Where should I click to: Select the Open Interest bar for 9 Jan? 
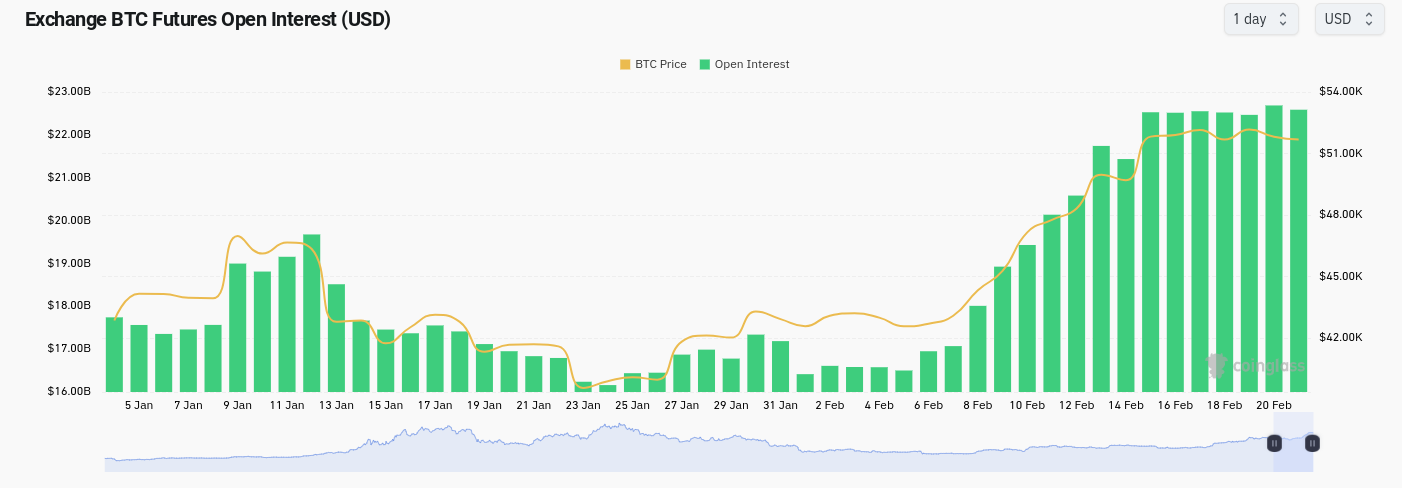point(238,328)
